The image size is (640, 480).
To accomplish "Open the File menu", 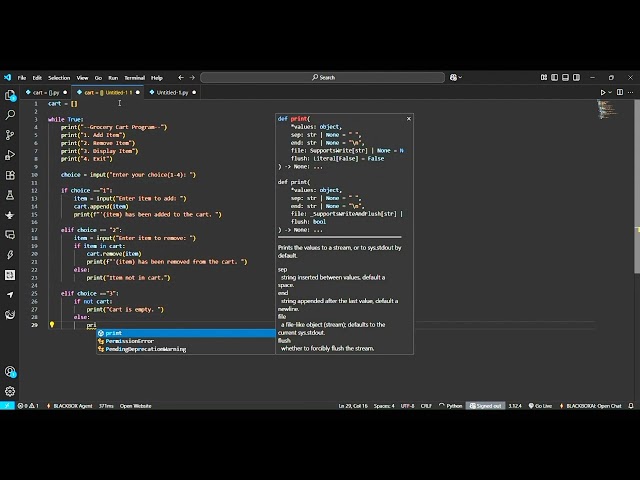I will click(22, 78).
